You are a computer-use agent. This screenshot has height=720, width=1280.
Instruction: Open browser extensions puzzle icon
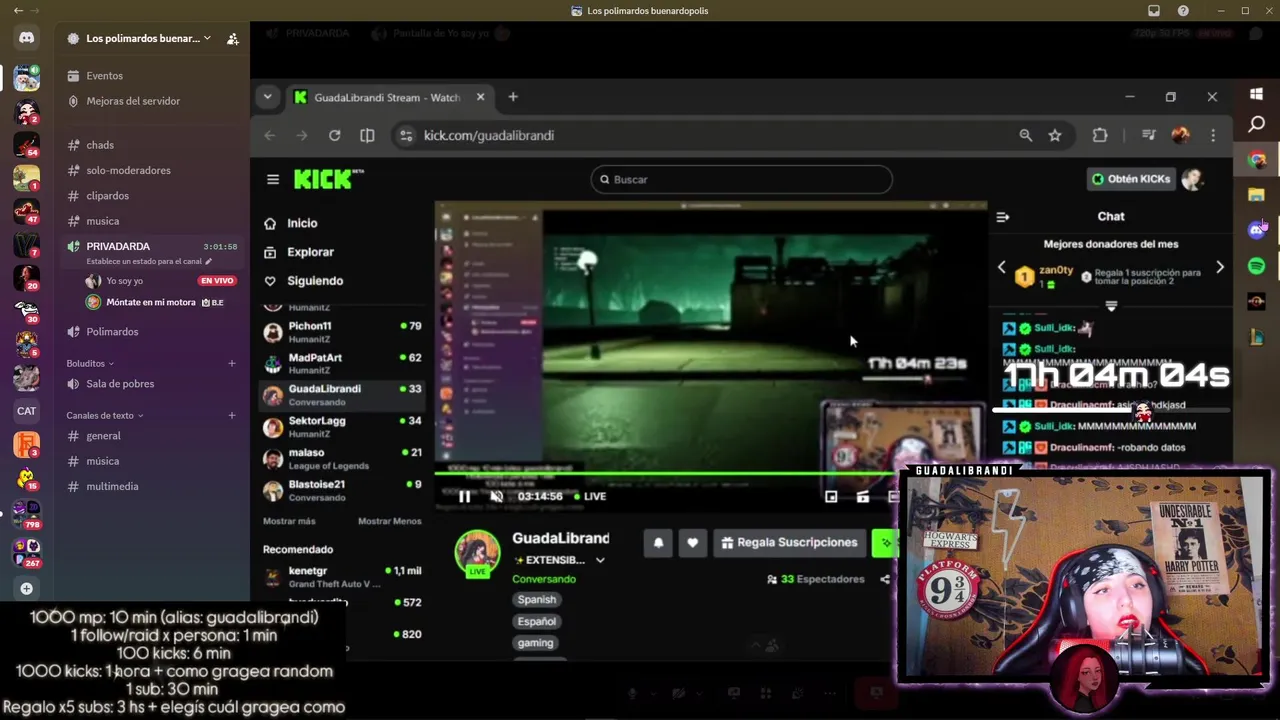[1100, 136]
